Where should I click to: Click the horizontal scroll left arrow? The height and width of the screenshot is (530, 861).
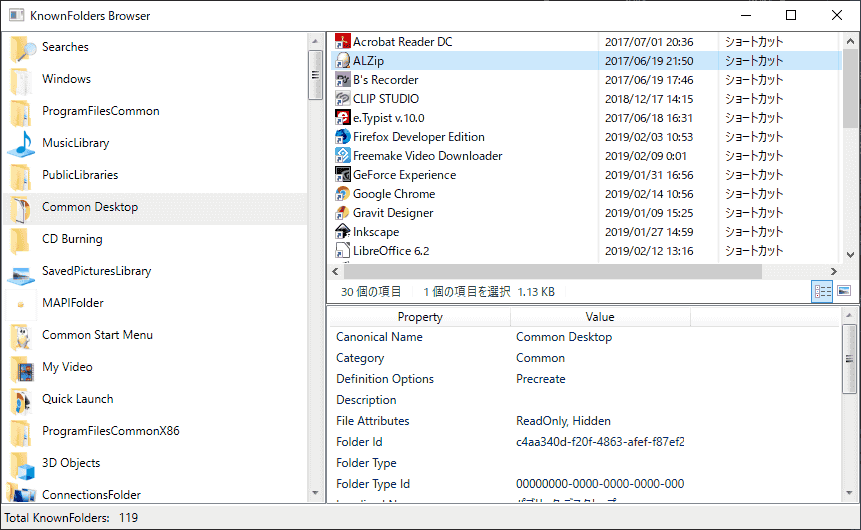click(x=336, y=271)
